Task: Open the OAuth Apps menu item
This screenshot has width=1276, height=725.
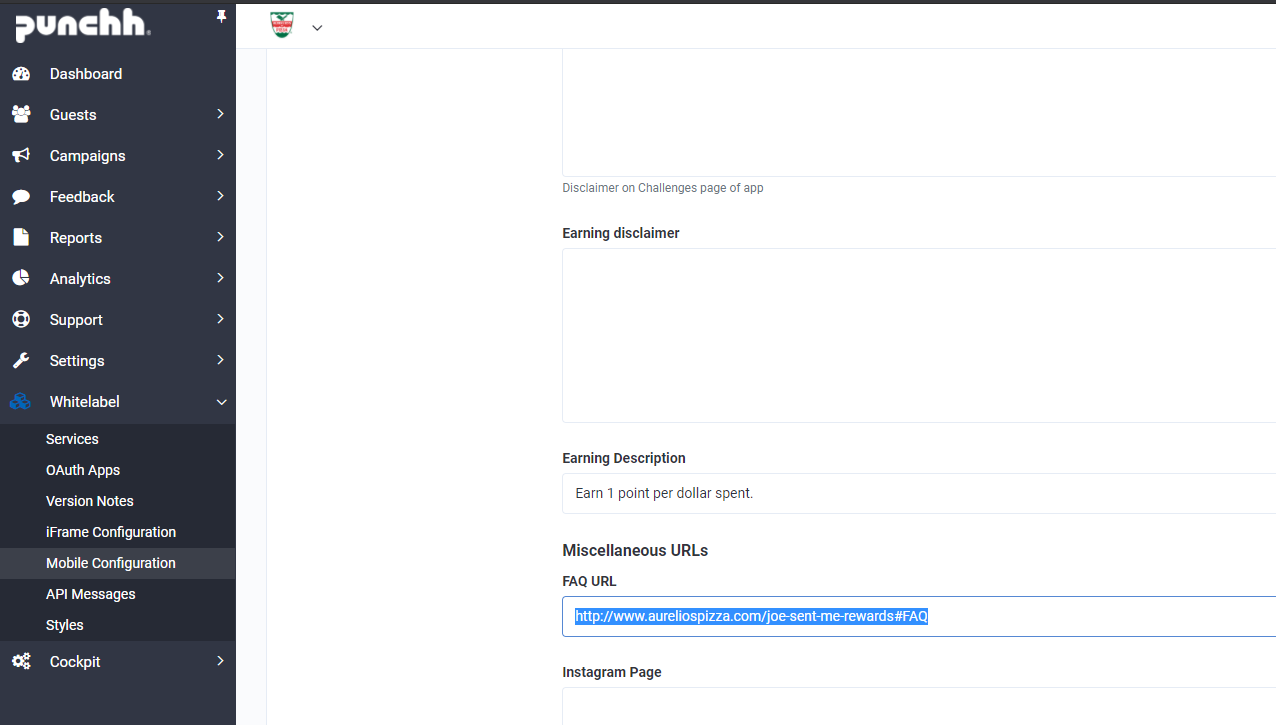Action: point(83,470)
